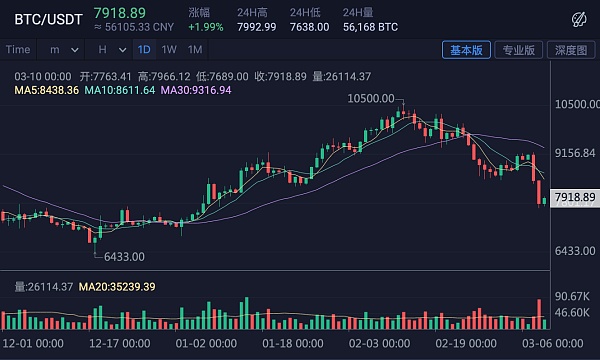Image resolution: width=600 pixels, height=360 pixels.
Task: Click the 基本版 button
Action: [x=466, y=50]
